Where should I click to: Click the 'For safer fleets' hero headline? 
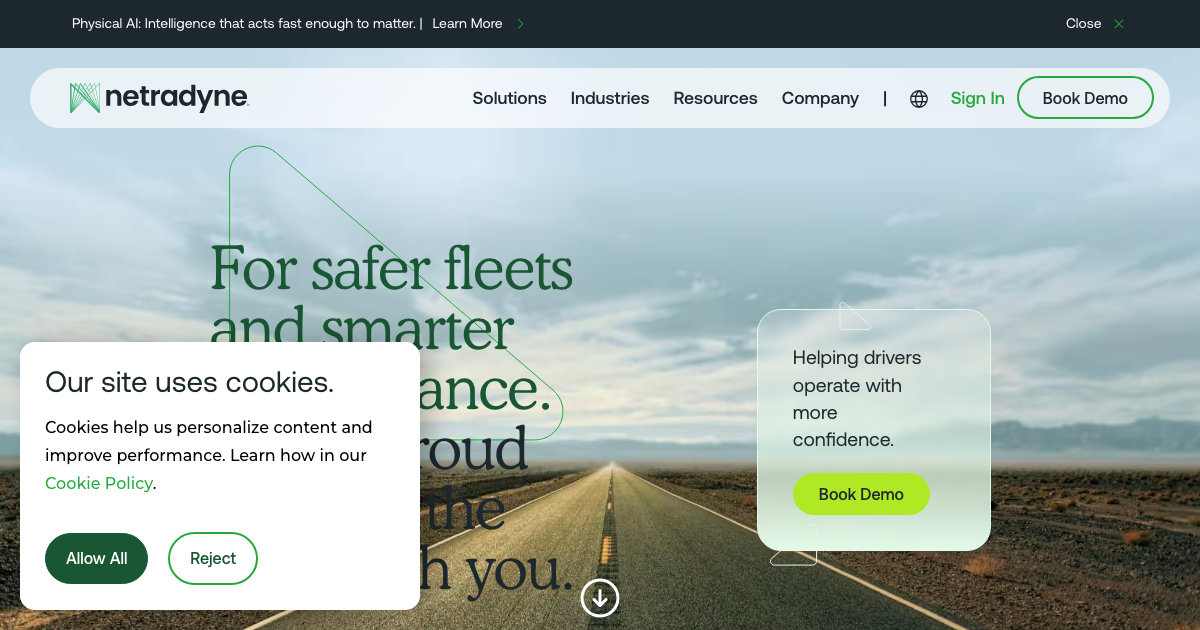(392, 268)
